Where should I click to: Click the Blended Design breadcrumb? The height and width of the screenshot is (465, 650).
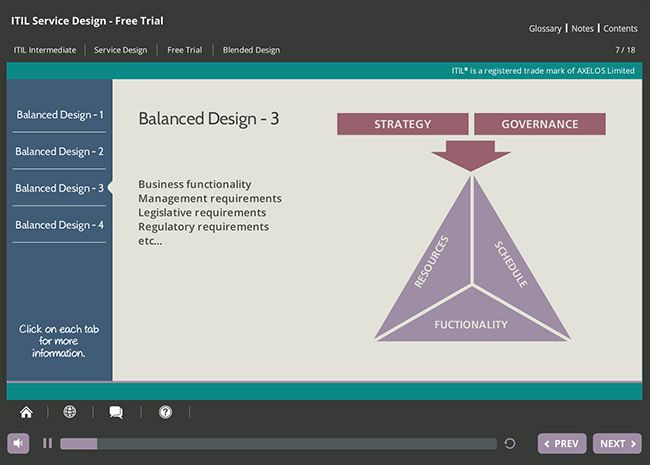tap(251, 50)
